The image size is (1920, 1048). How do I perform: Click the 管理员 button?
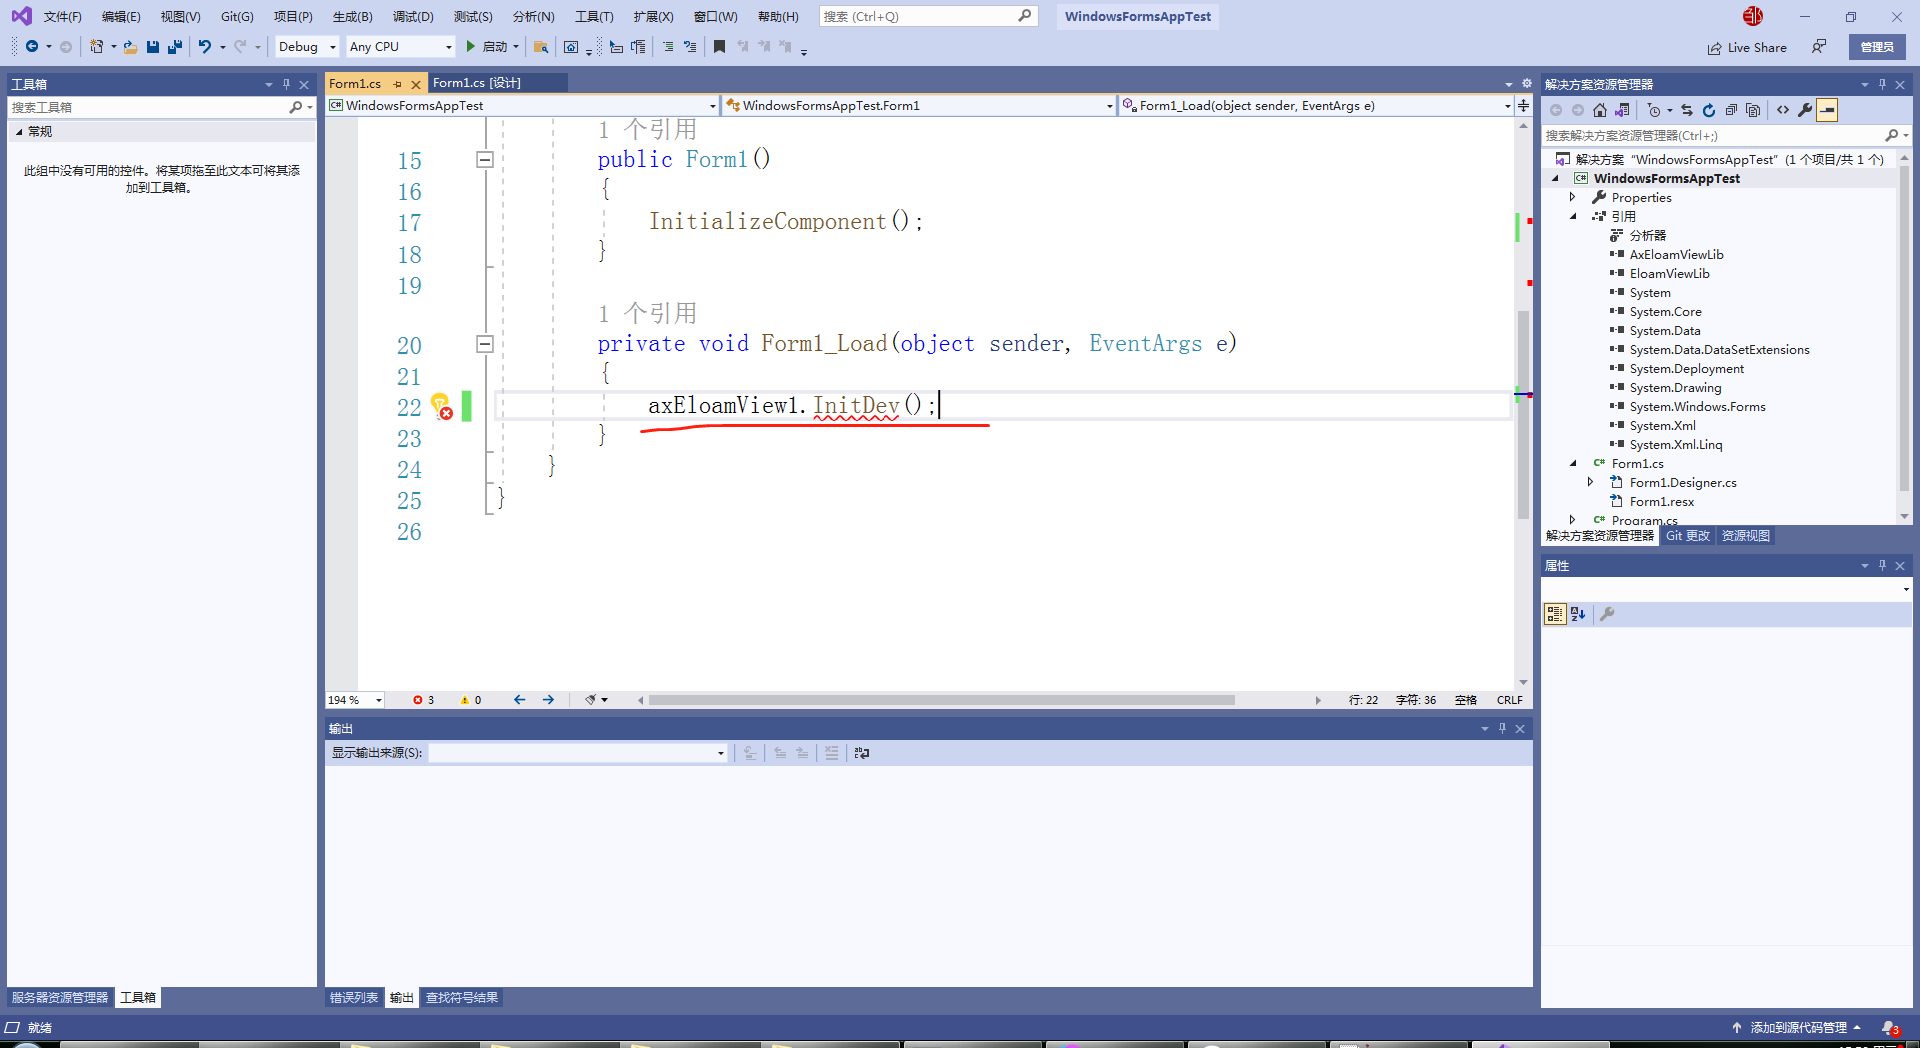[1877, 47]
